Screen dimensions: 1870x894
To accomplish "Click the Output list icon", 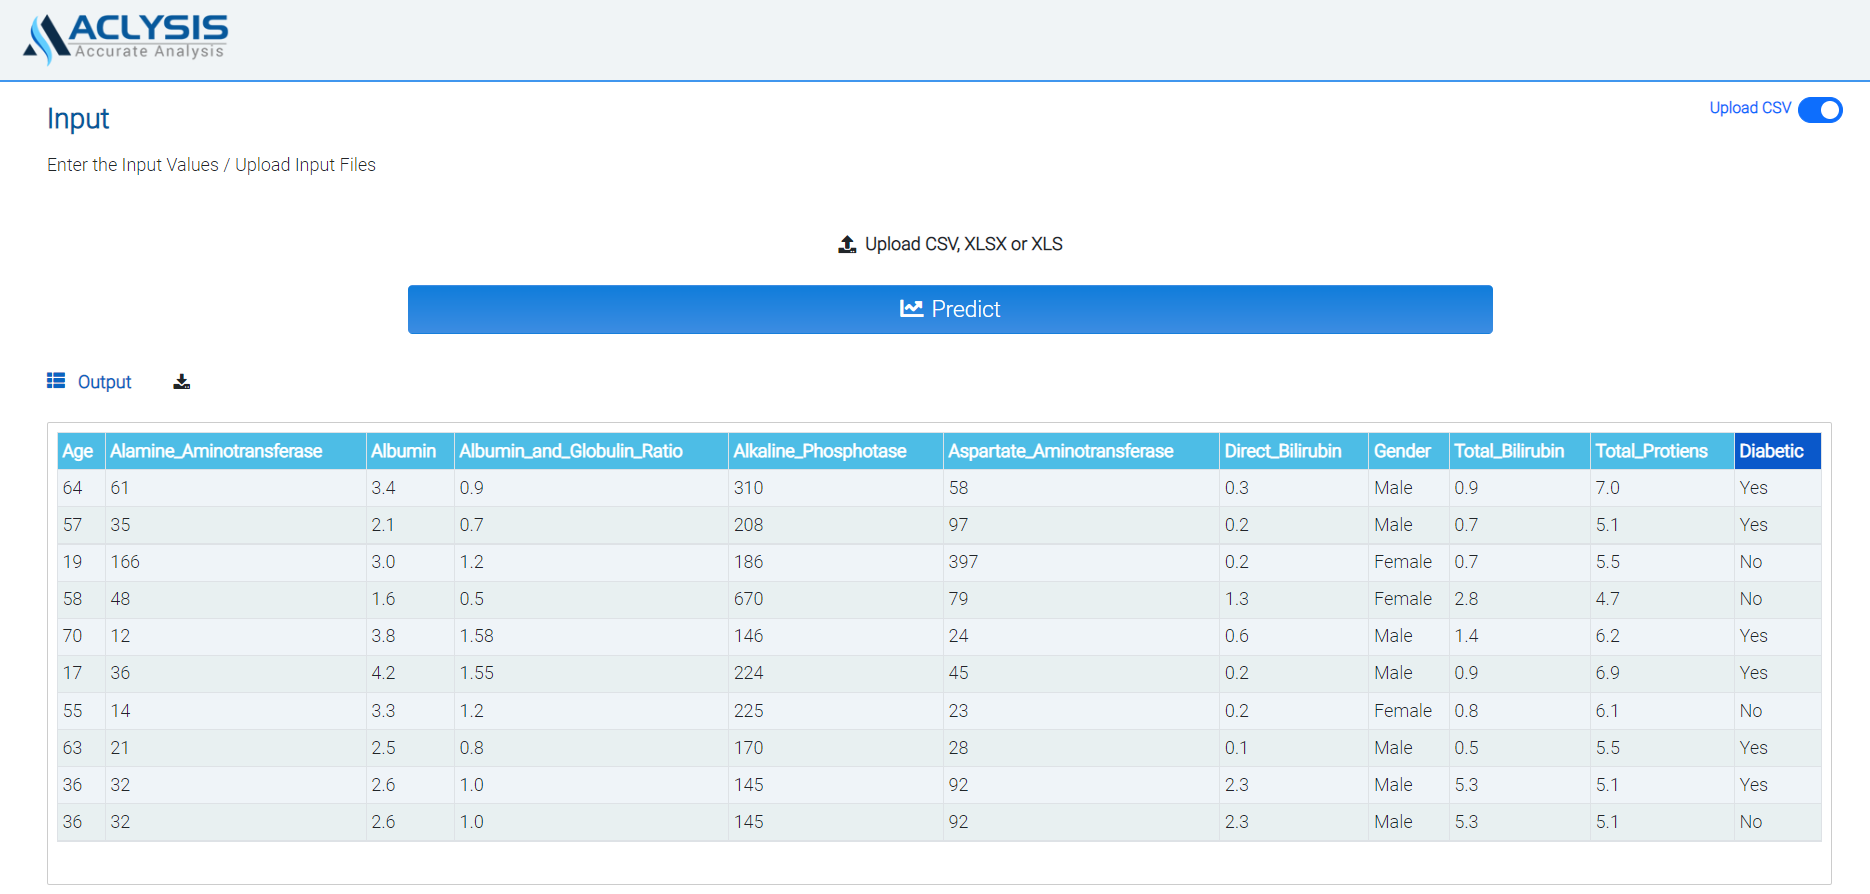I will 56,381.
